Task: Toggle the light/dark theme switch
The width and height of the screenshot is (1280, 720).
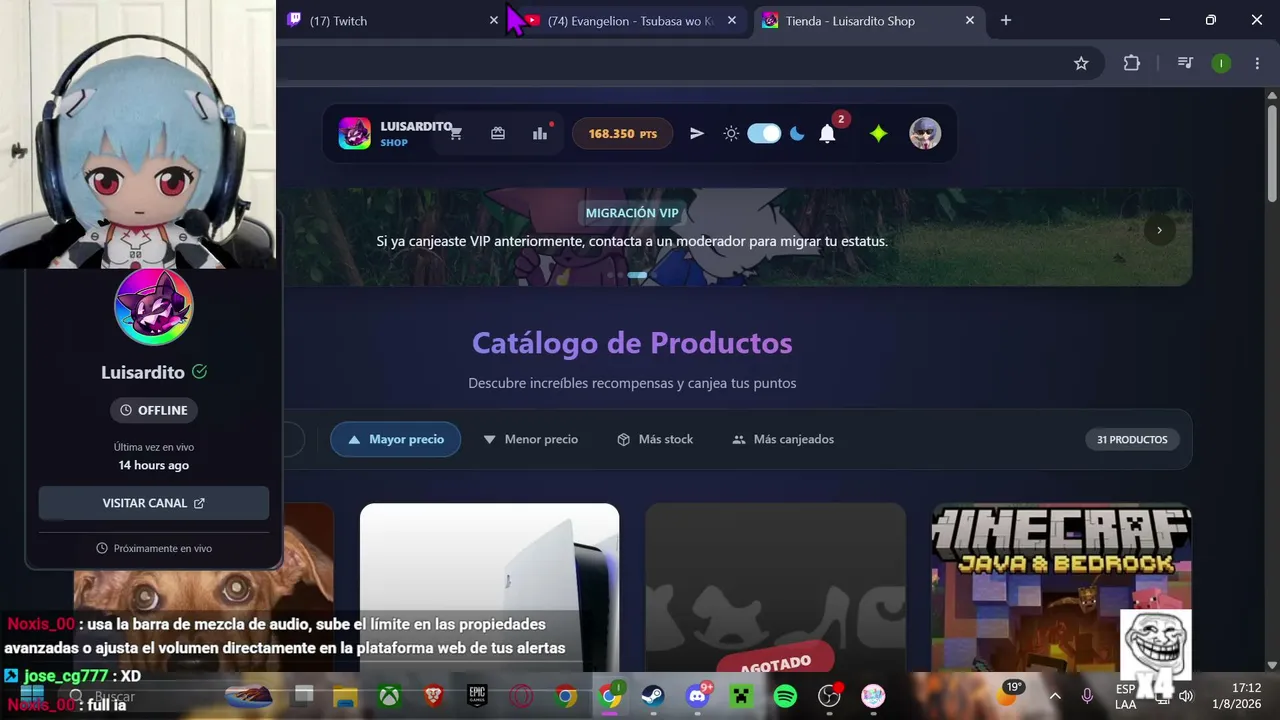Action: [x=764, y=134]
